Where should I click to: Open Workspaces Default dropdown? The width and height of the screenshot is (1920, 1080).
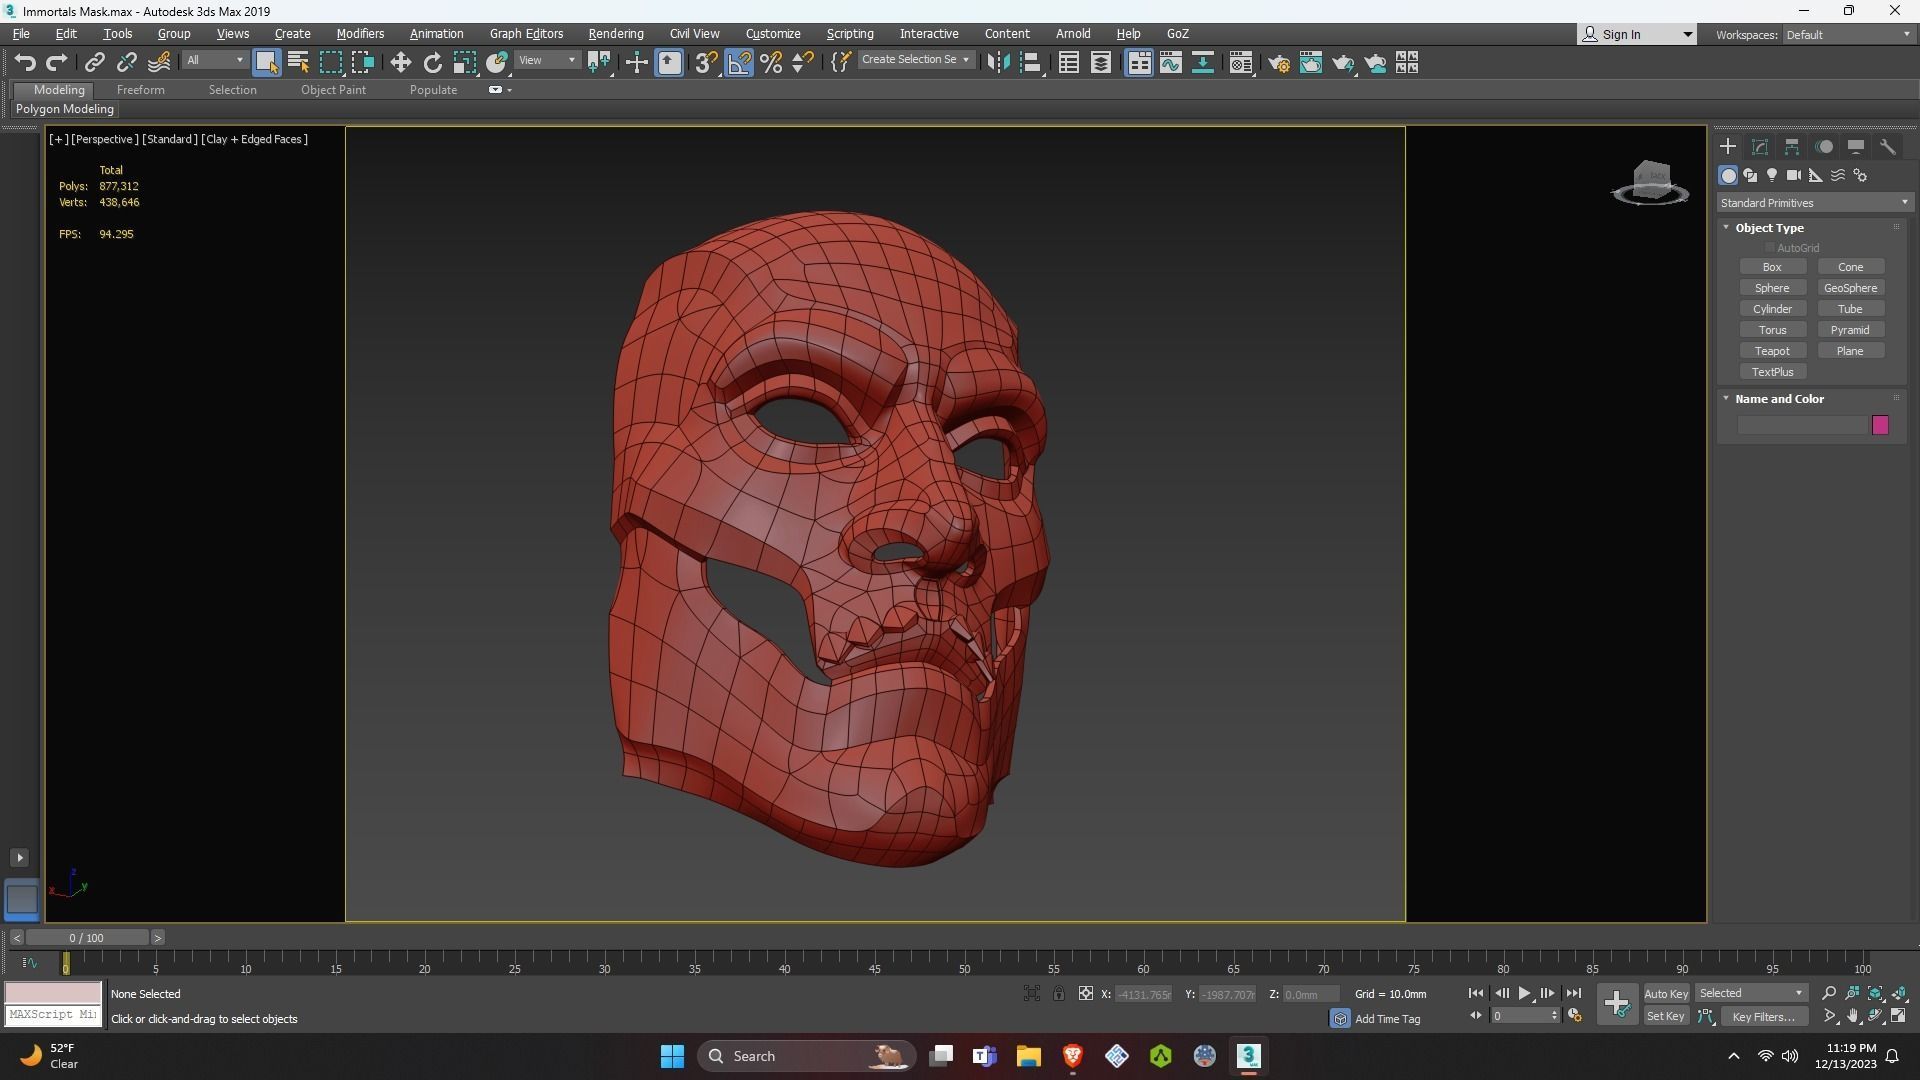pos(1848,35)
